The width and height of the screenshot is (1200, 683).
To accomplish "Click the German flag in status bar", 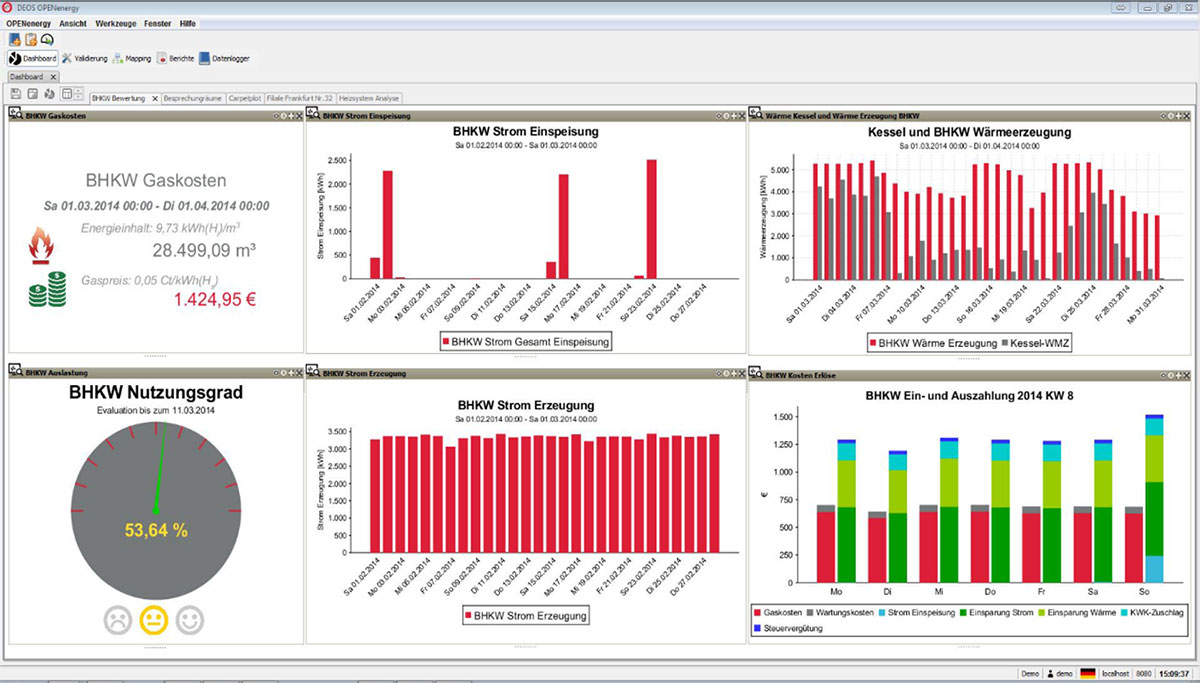I will pos(1088,674).
